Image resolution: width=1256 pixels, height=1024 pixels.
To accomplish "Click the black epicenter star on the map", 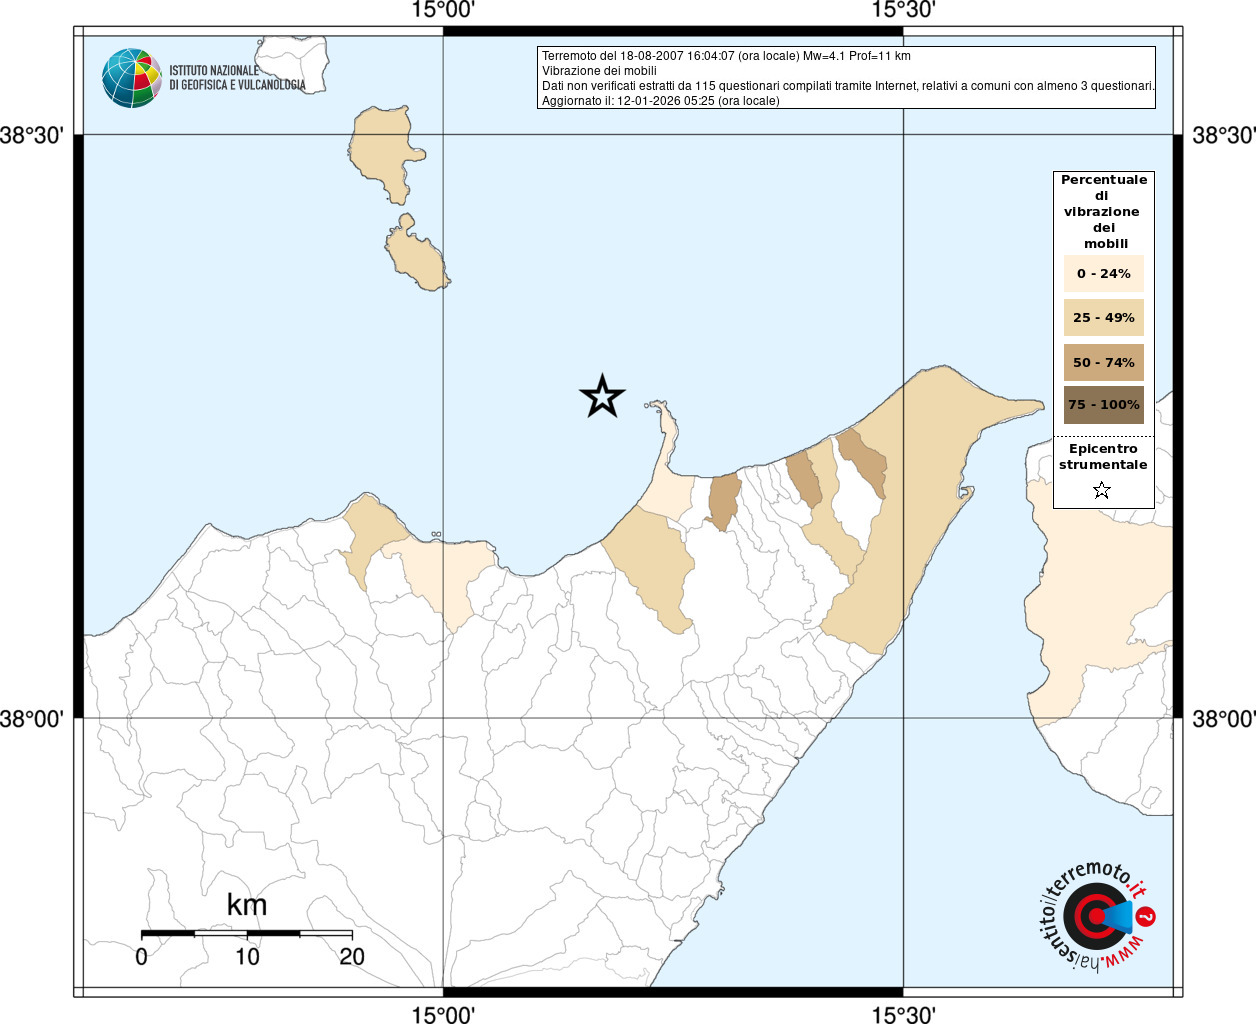I will (602, 397).
